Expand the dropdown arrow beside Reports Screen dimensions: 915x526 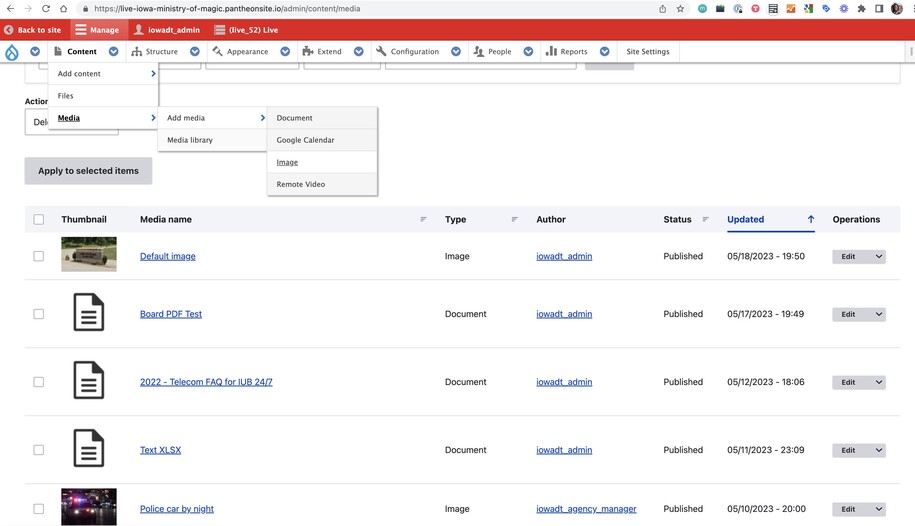pyautogui.click(x=605, y=52)
